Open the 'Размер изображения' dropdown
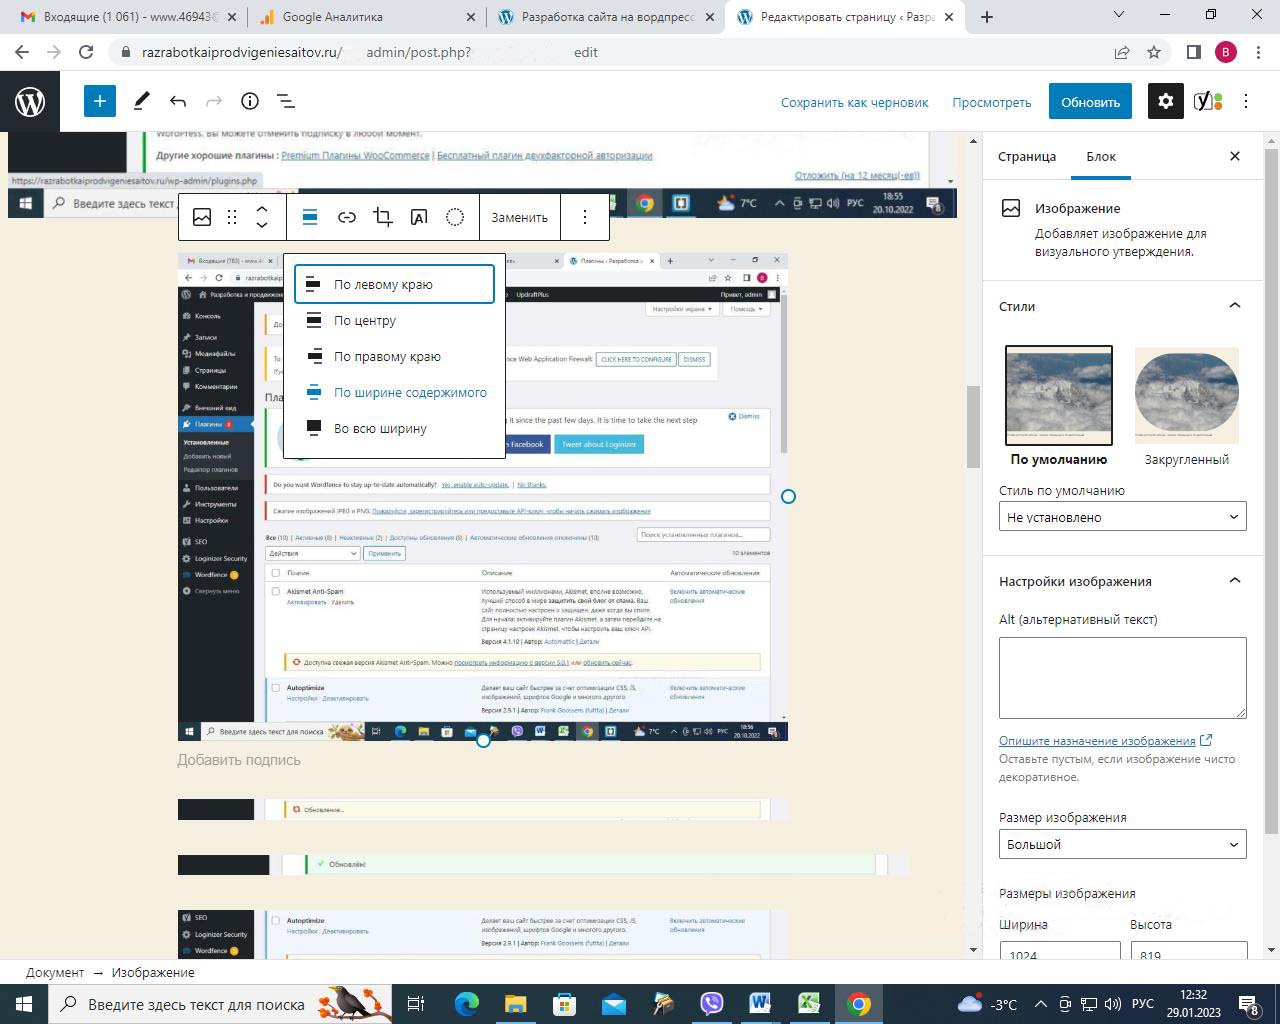Image resolution: width=1280 pixels, height=1024 pixels. [1122, 844]
